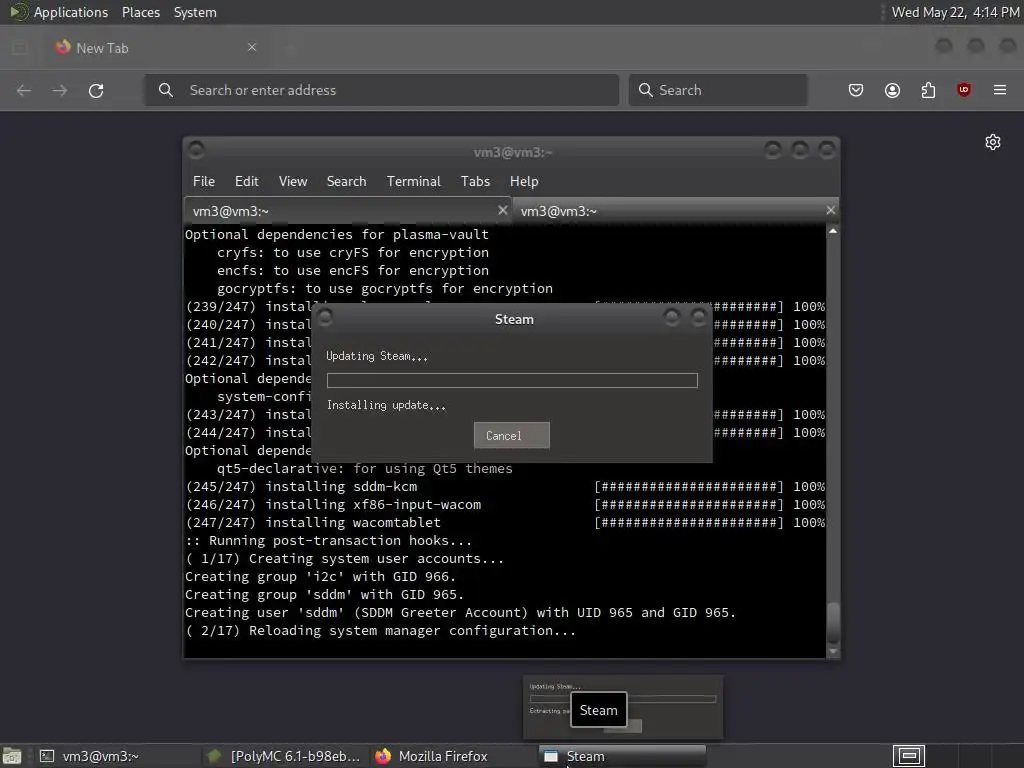
Task: Cancel the Steam update
Action: coord(511,436)
